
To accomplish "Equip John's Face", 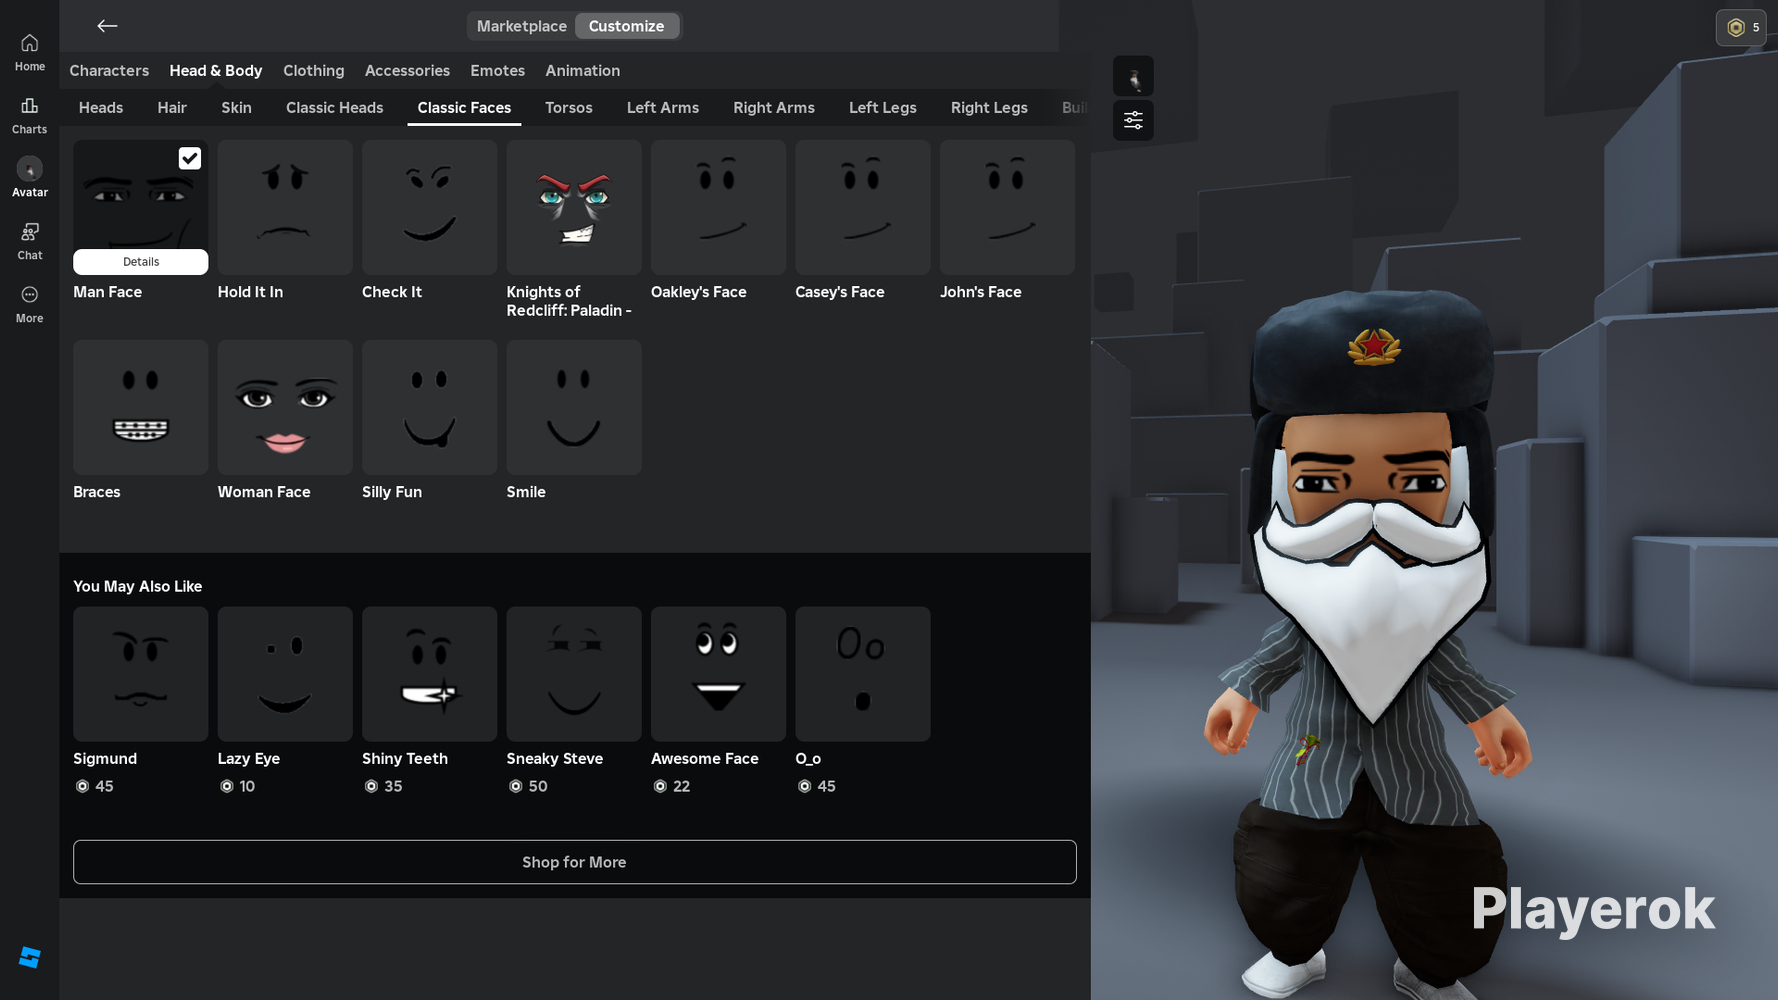I will point(1007,207).
